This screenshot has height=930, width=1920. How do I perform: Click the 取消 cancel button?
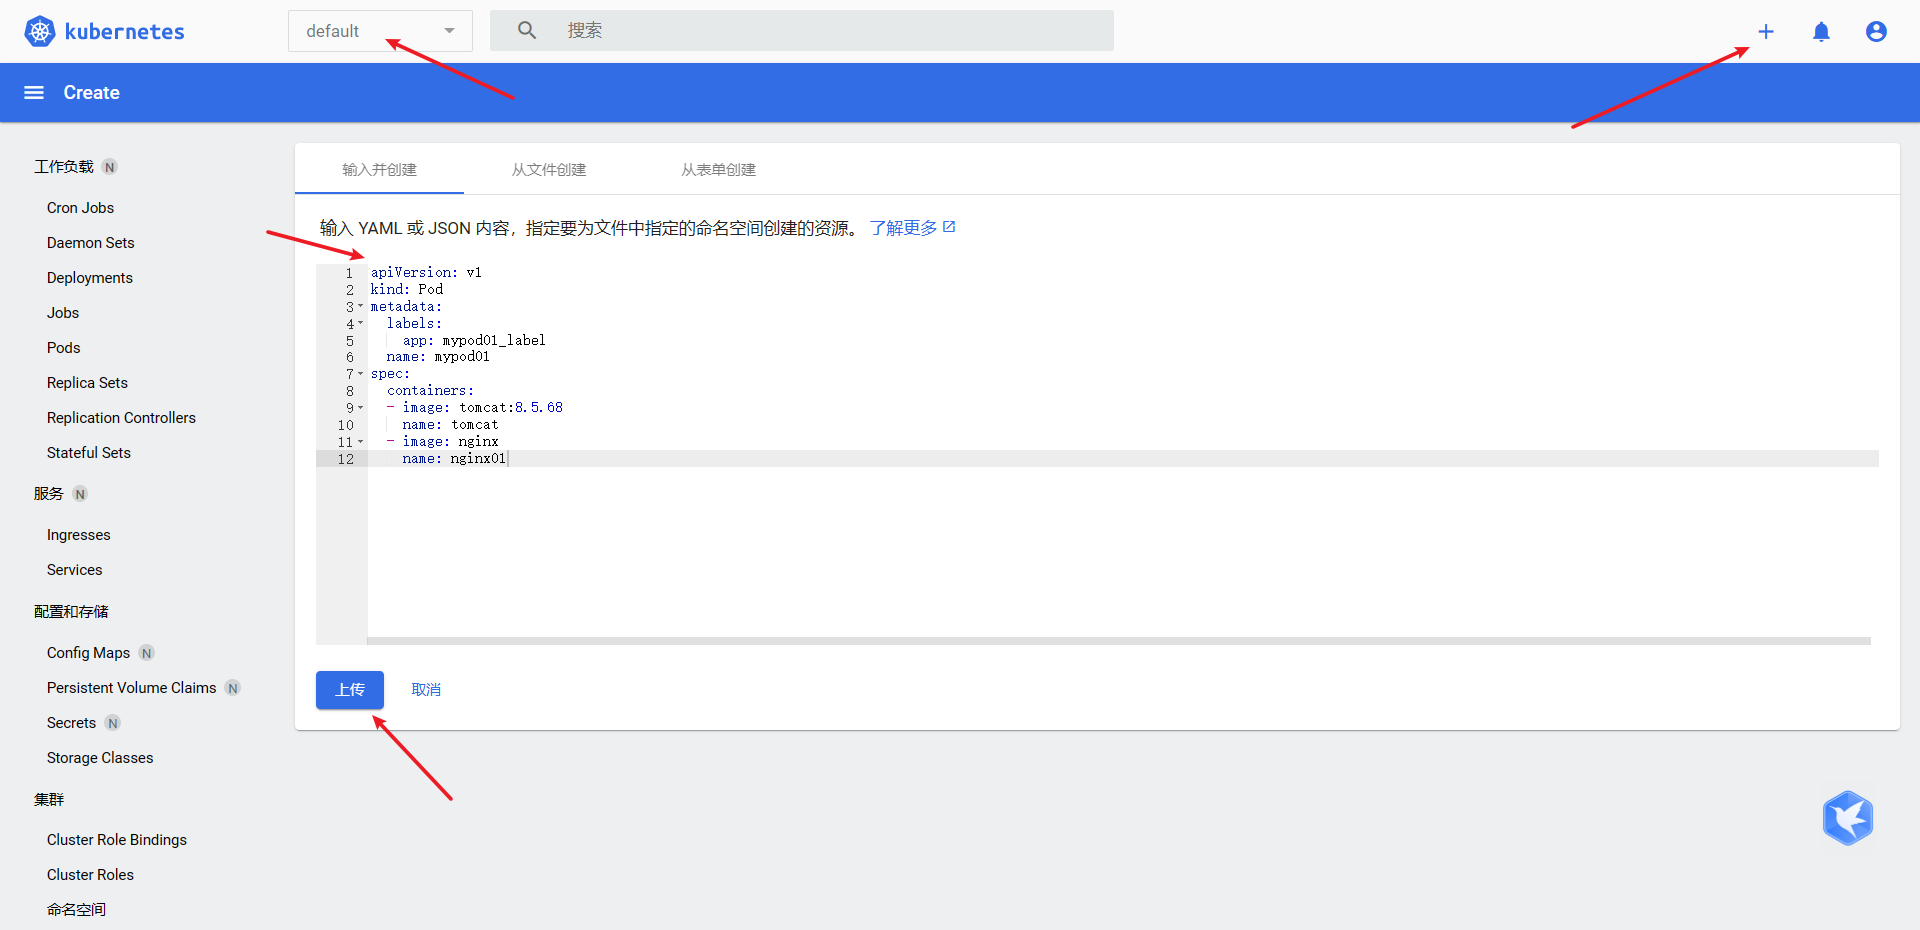tap(426, 690)
